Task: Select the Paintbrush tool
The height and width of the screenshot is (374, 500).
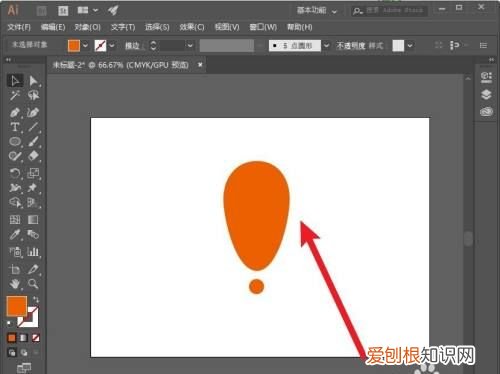Action: point(33,141)
